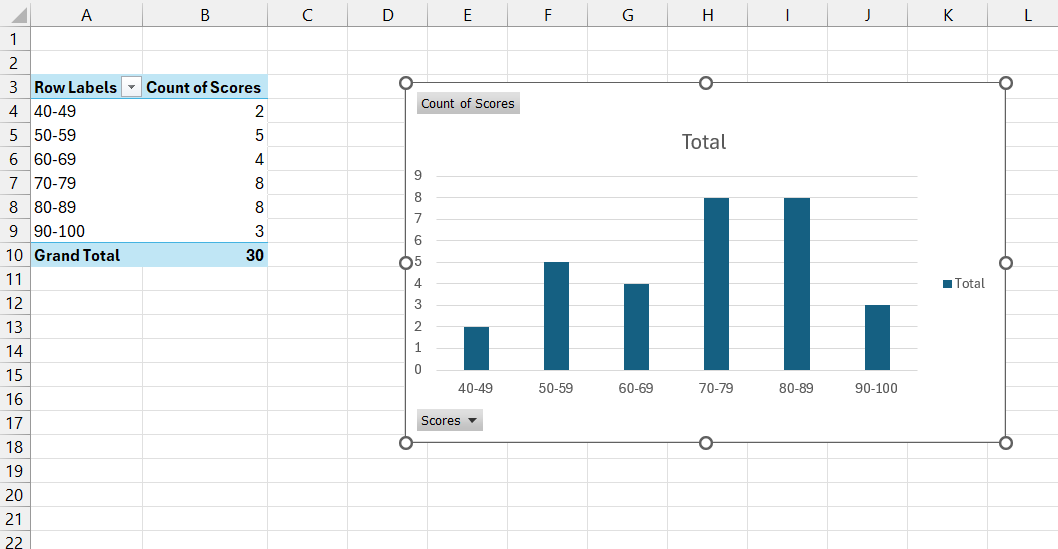Select cell containing 50-59
Viewport: 1058px width, 549px height.
click(86, 135)
